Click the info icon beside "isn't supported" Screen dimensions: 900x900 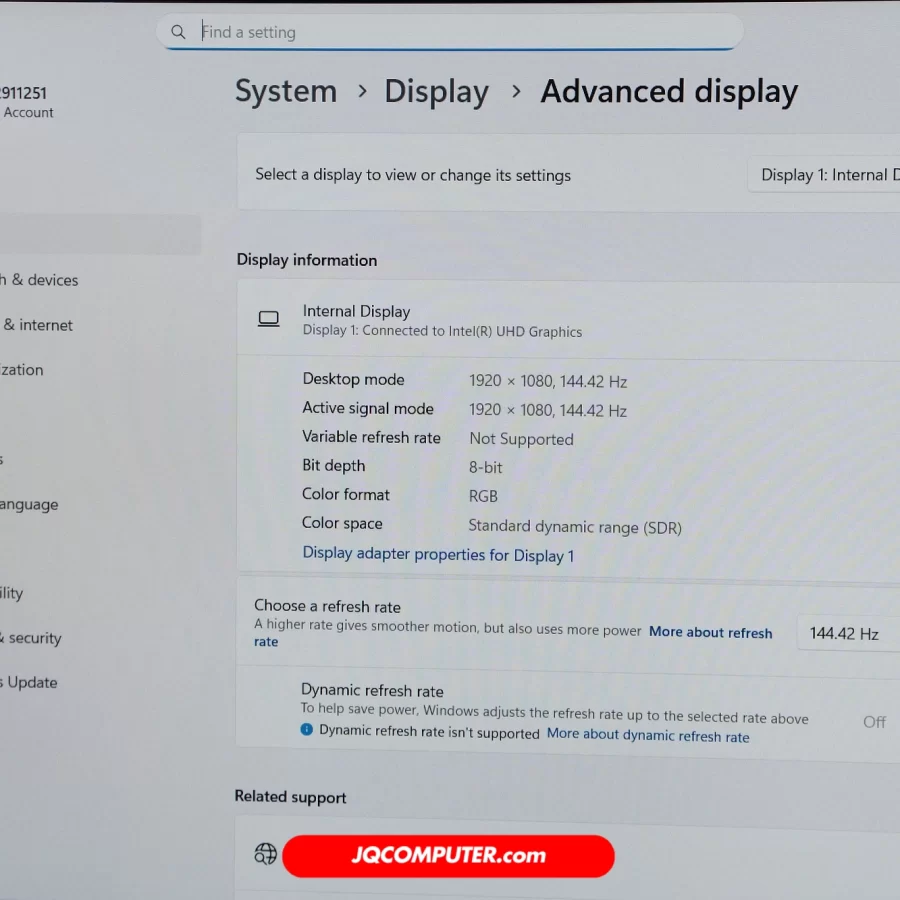307,731
